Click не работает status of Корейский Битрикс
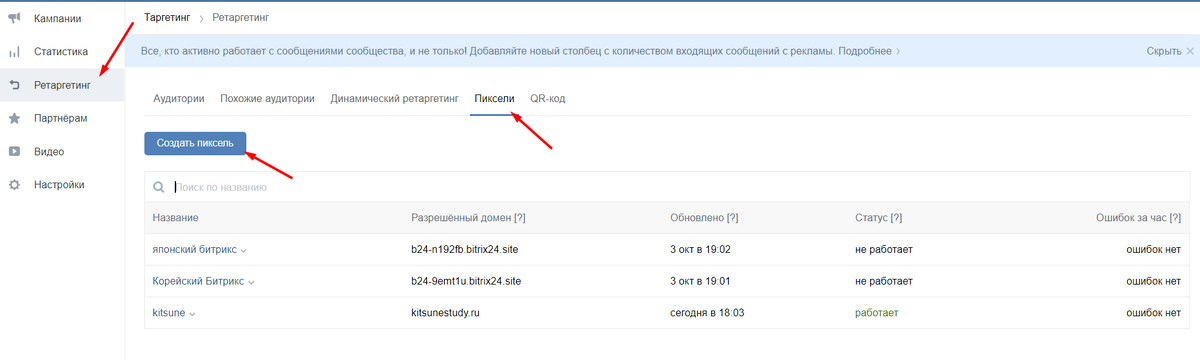This screenshot has width=1200, height=360. click(x=884, y=281)
